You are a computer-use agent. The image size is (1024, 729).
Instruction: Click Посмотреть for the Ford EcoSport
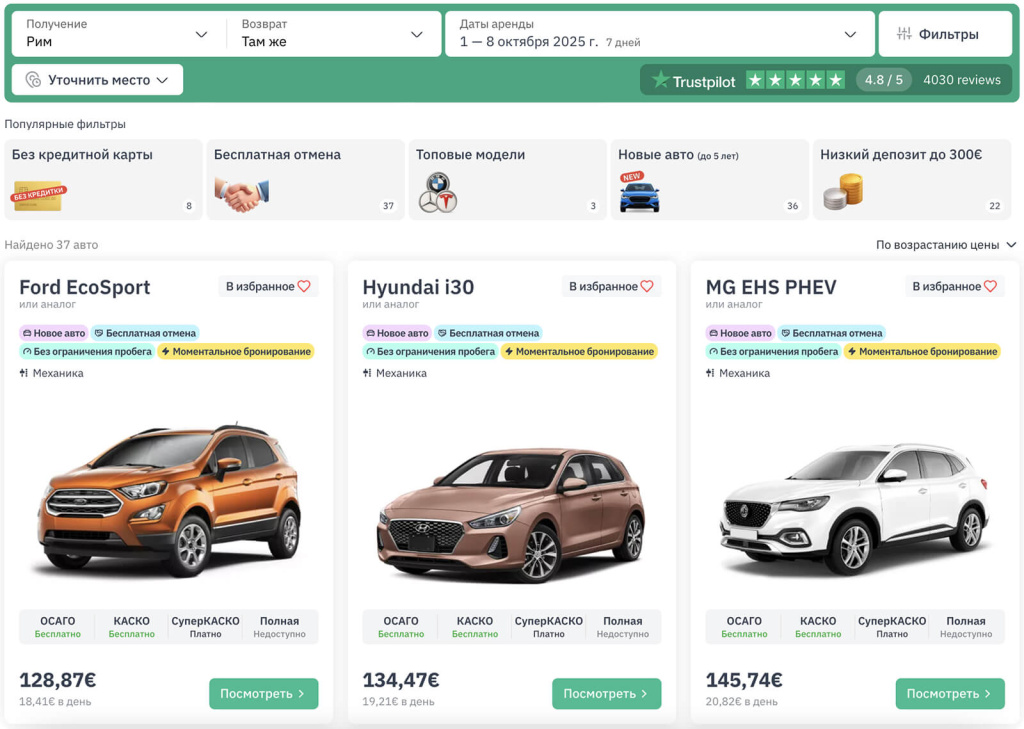pos(263,693)
